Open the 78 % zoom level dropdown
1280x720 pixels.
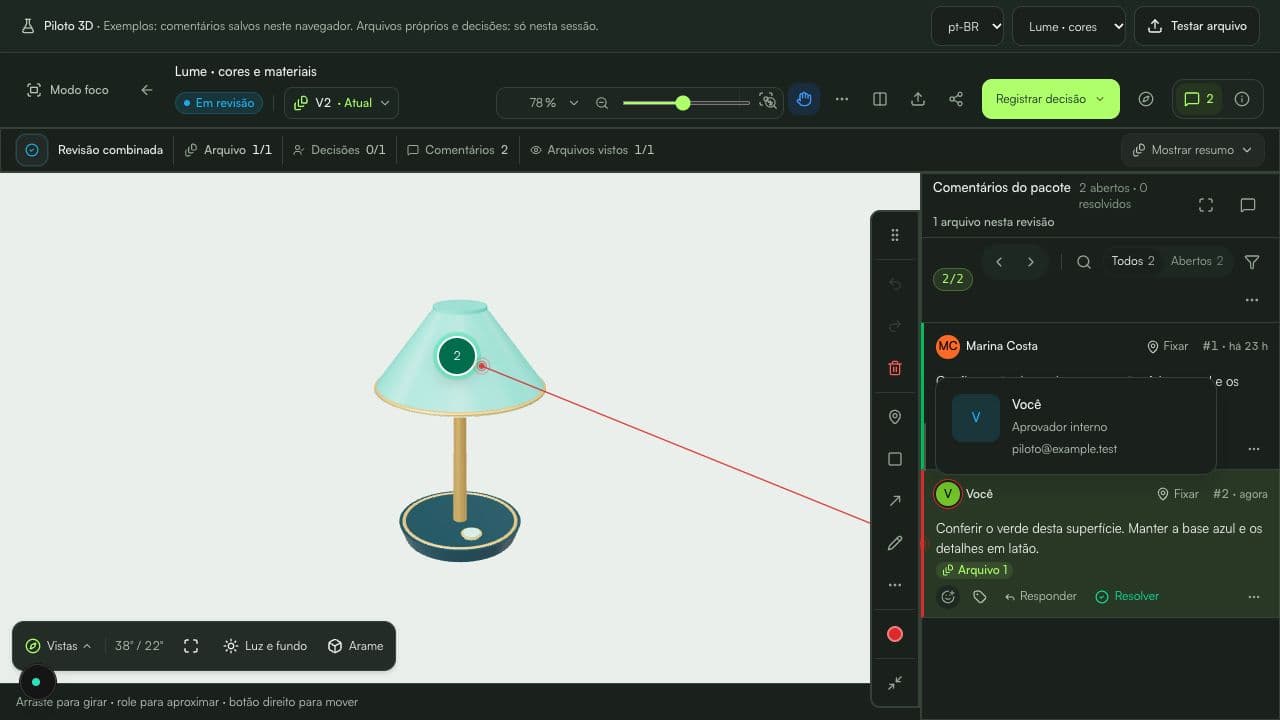tap(554, 102)
